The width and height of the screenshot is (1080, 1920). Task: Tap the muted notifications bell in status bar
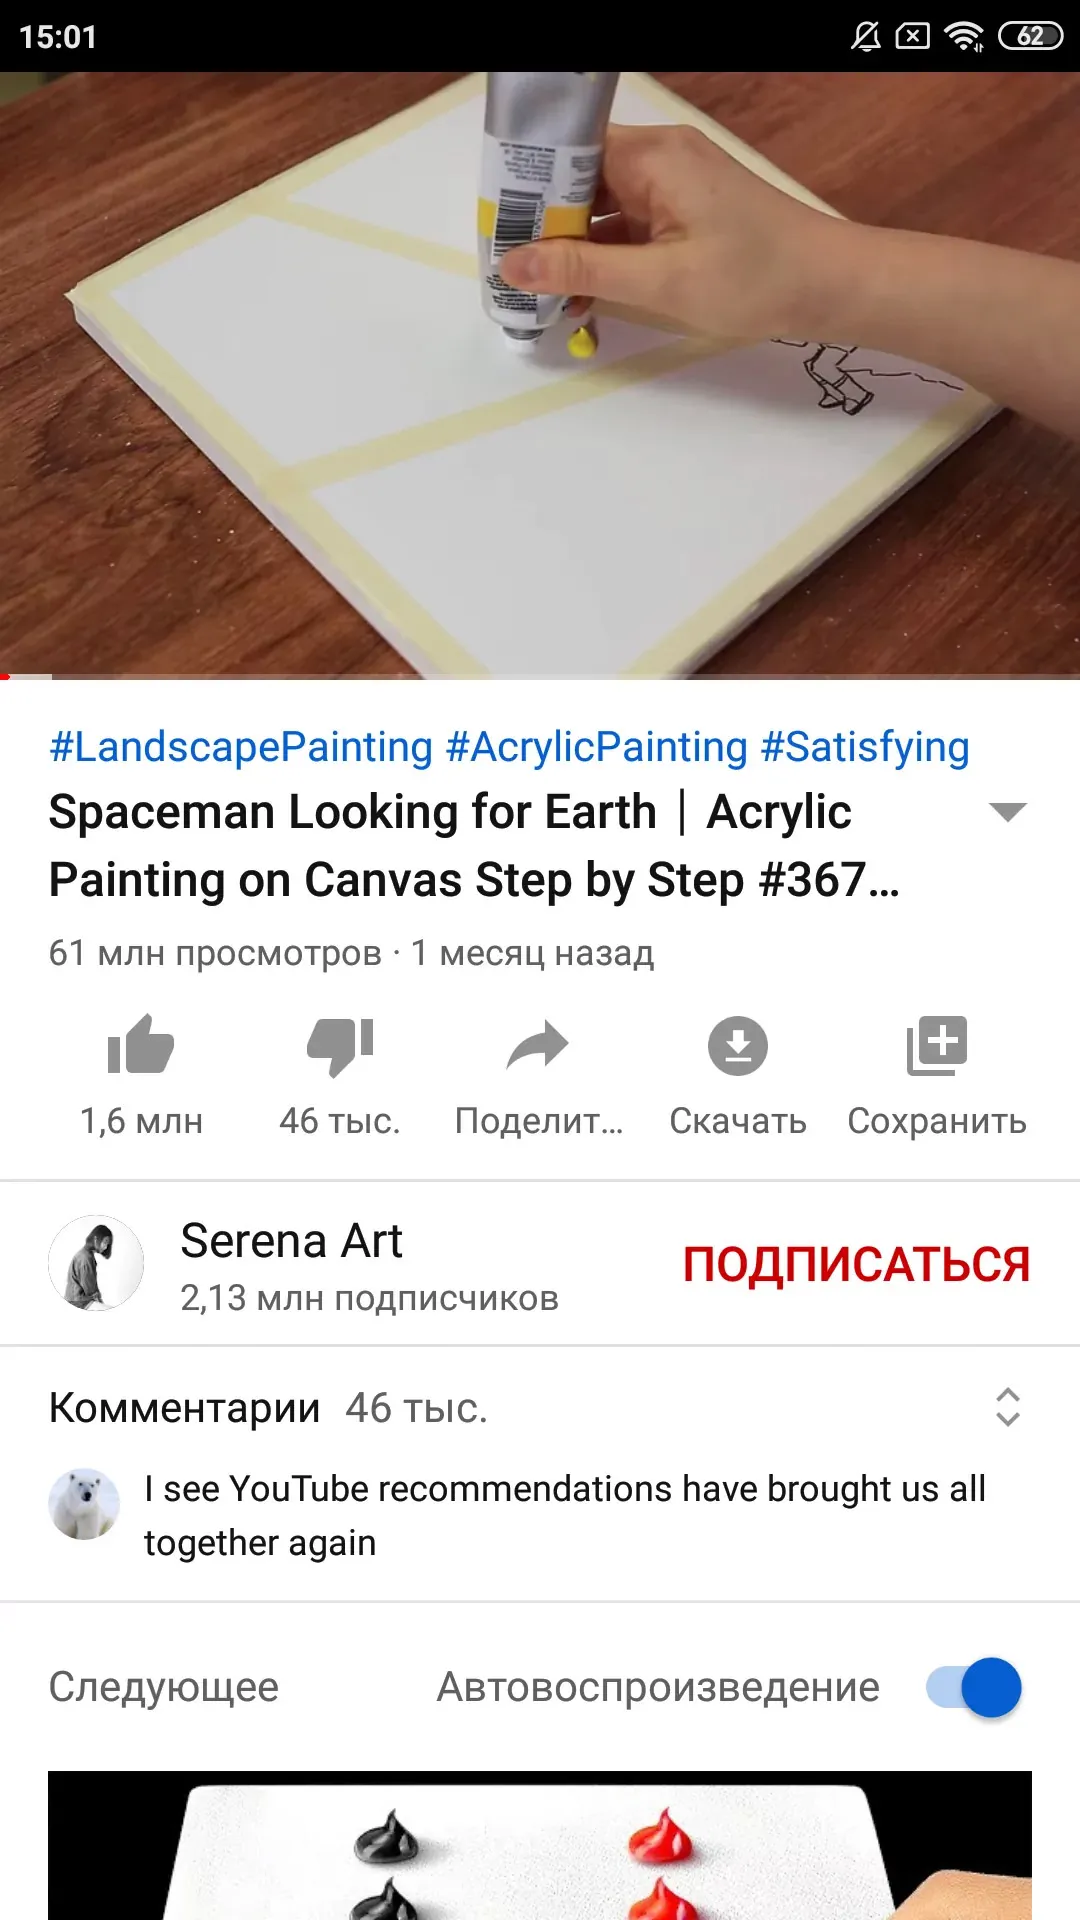(866, 37)
